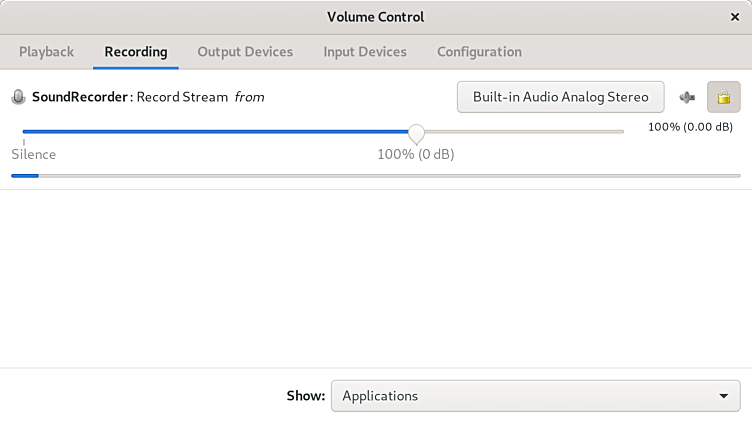752x423 pixels.
Task: Click the peak level meter bar
Action: coord(376,175)
